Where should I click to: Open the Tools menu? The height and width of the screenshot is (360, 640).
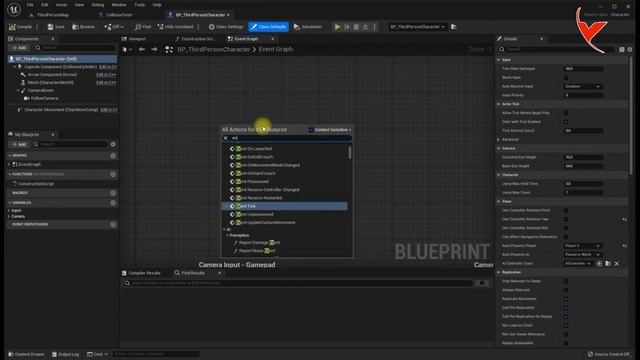(x=140, y=5)
